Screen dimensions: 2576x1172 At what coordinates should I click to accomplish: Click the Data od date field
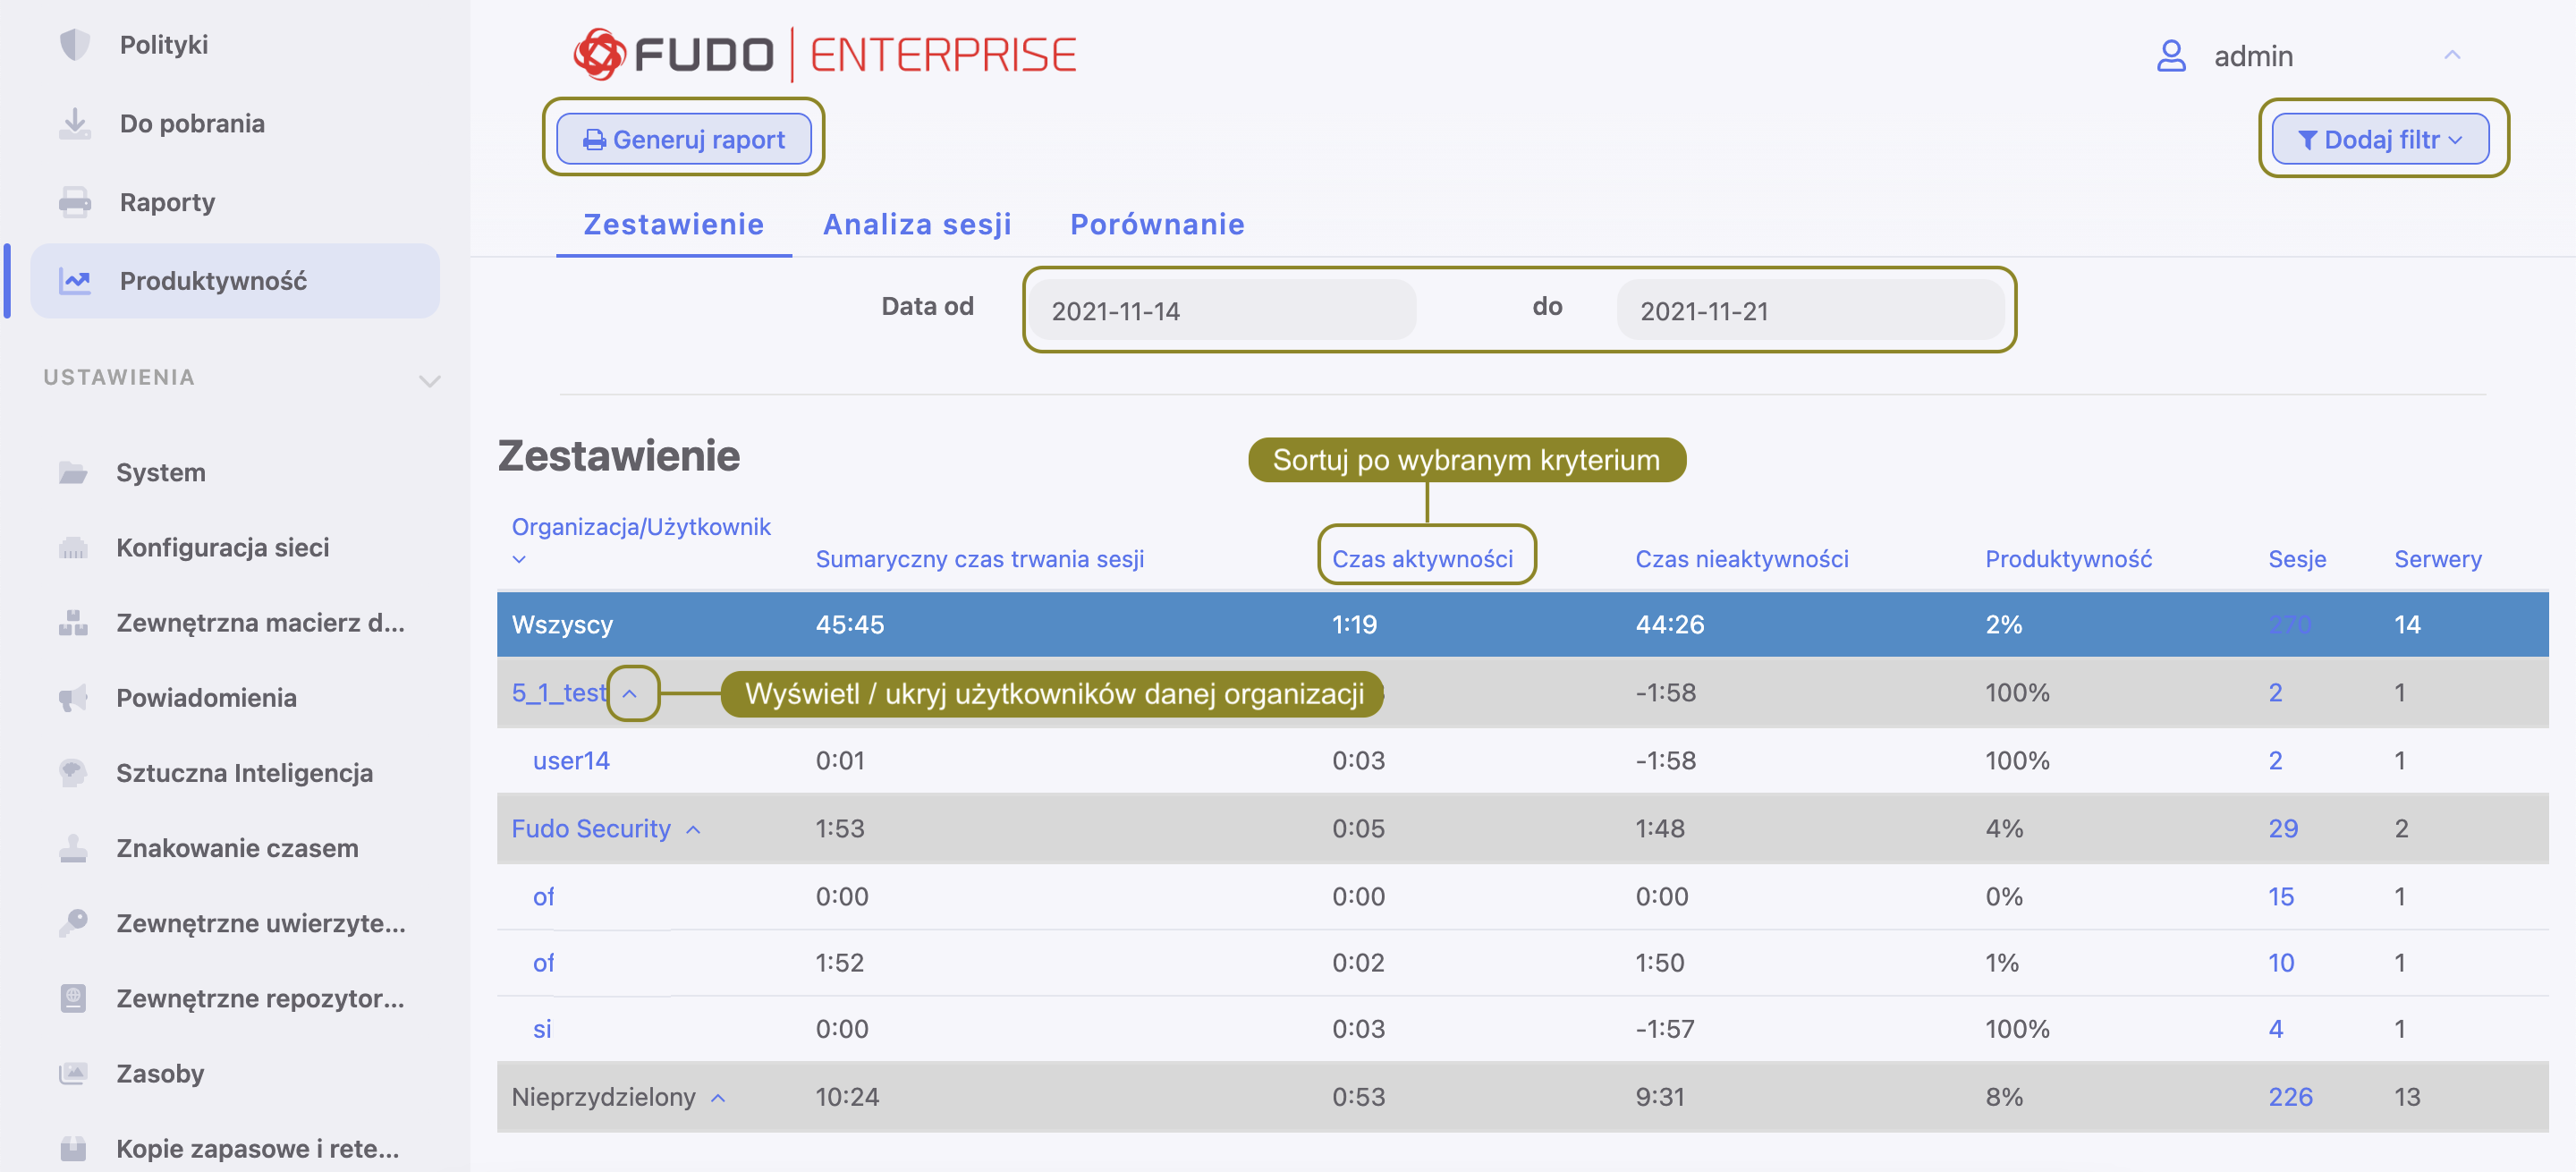click(x=1222, y=311)
